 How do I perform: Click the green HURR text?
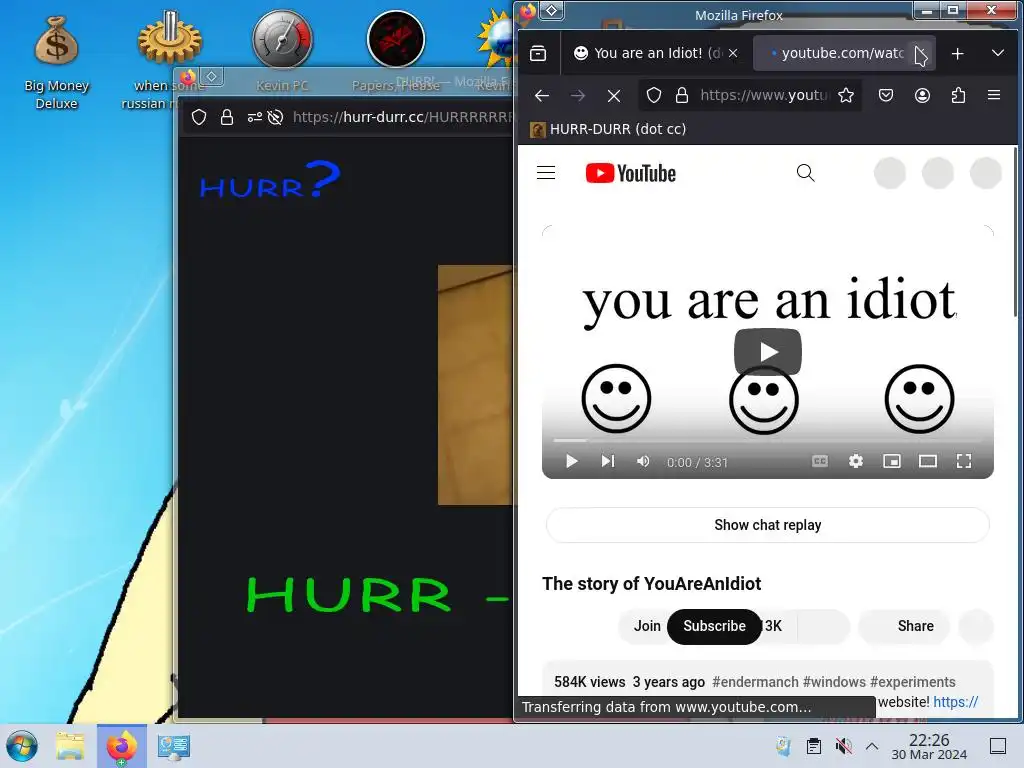349,595
